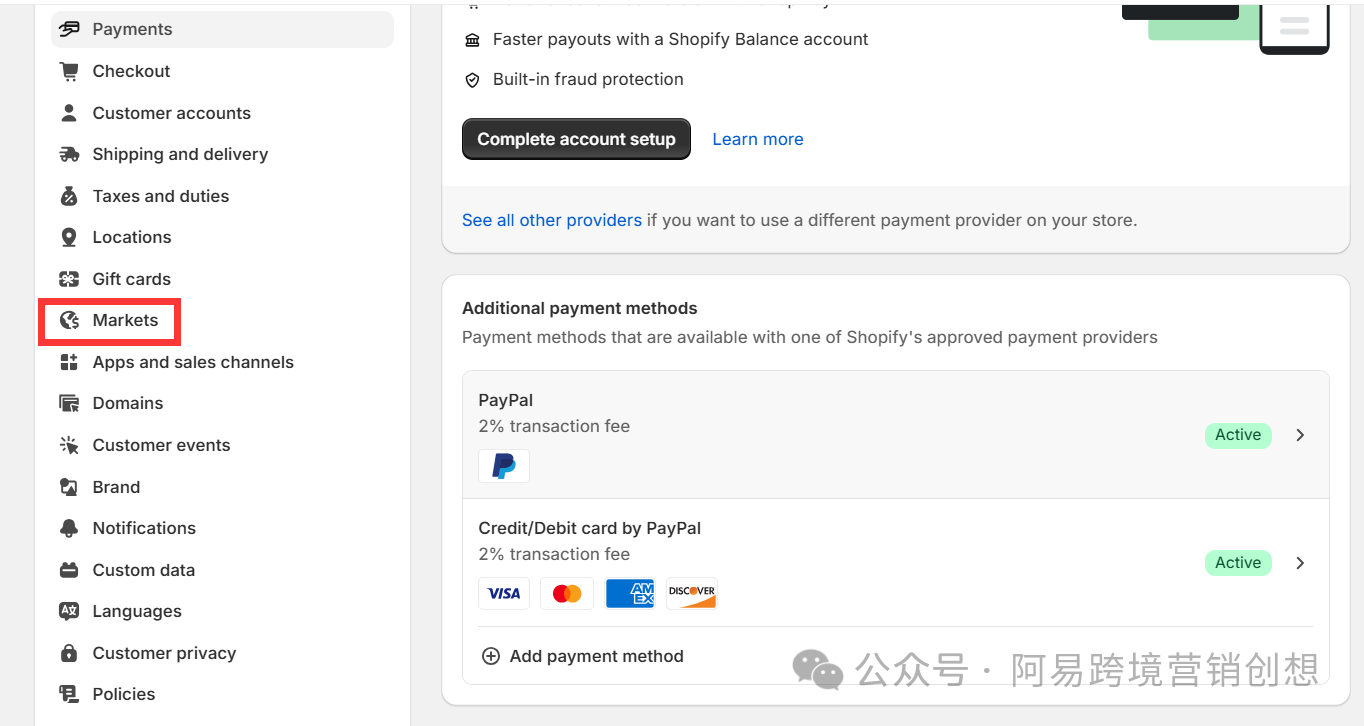Viewport: 1364px width, 726px height.
Task: Open the Payments settings menu item
Action: point(132,29)
